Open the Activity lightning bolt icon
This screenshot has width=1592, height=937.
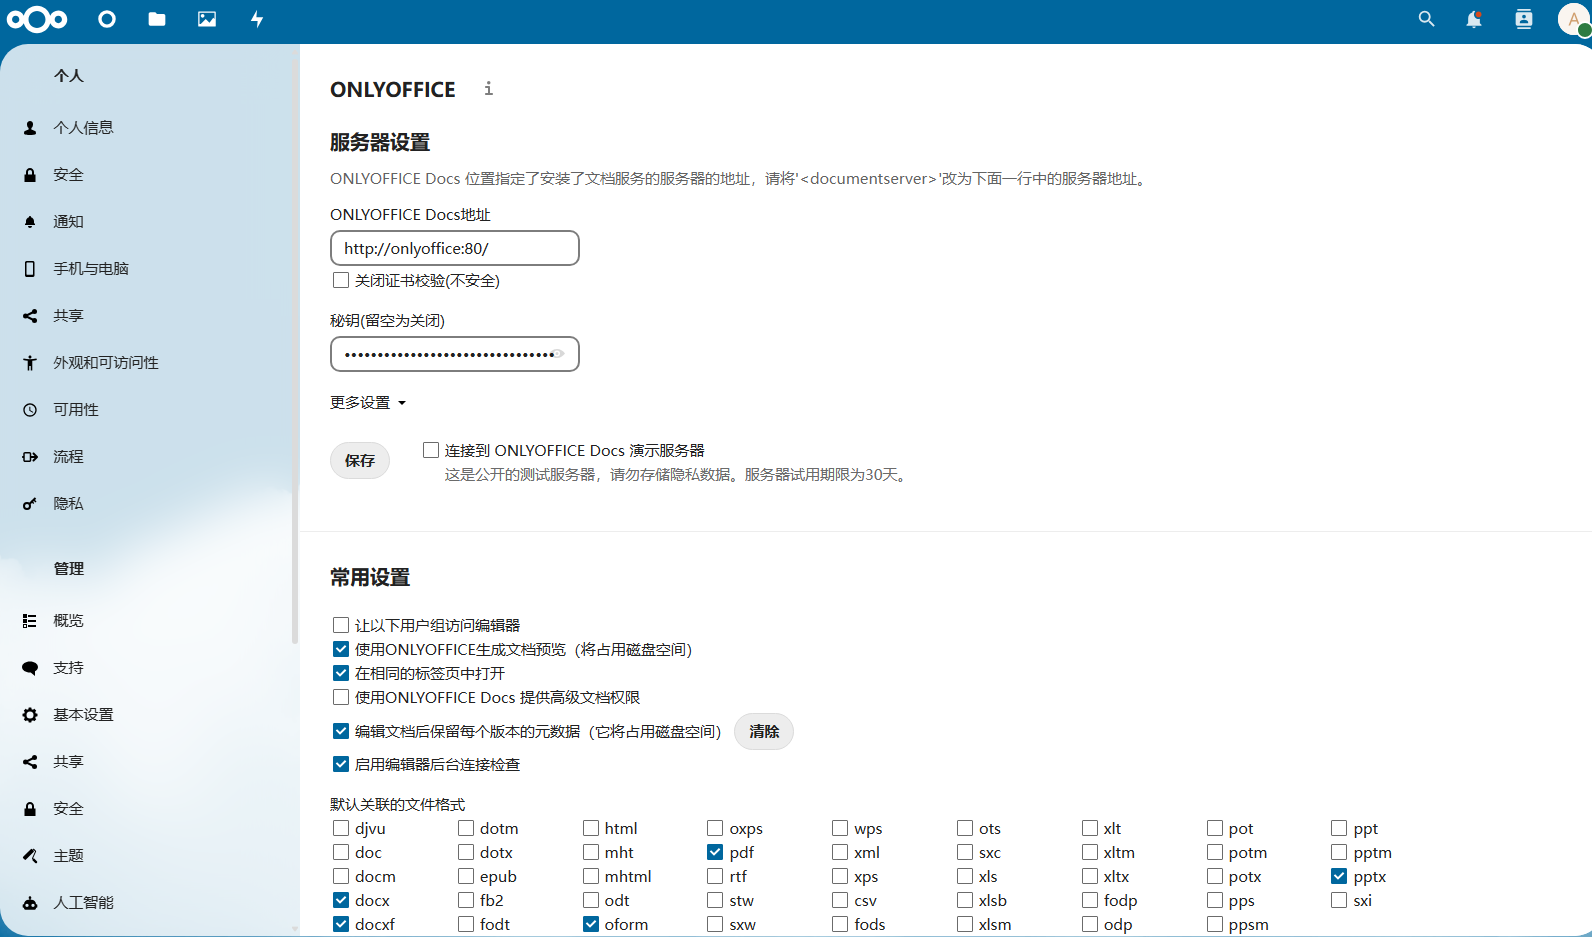(x=257, y=19)
